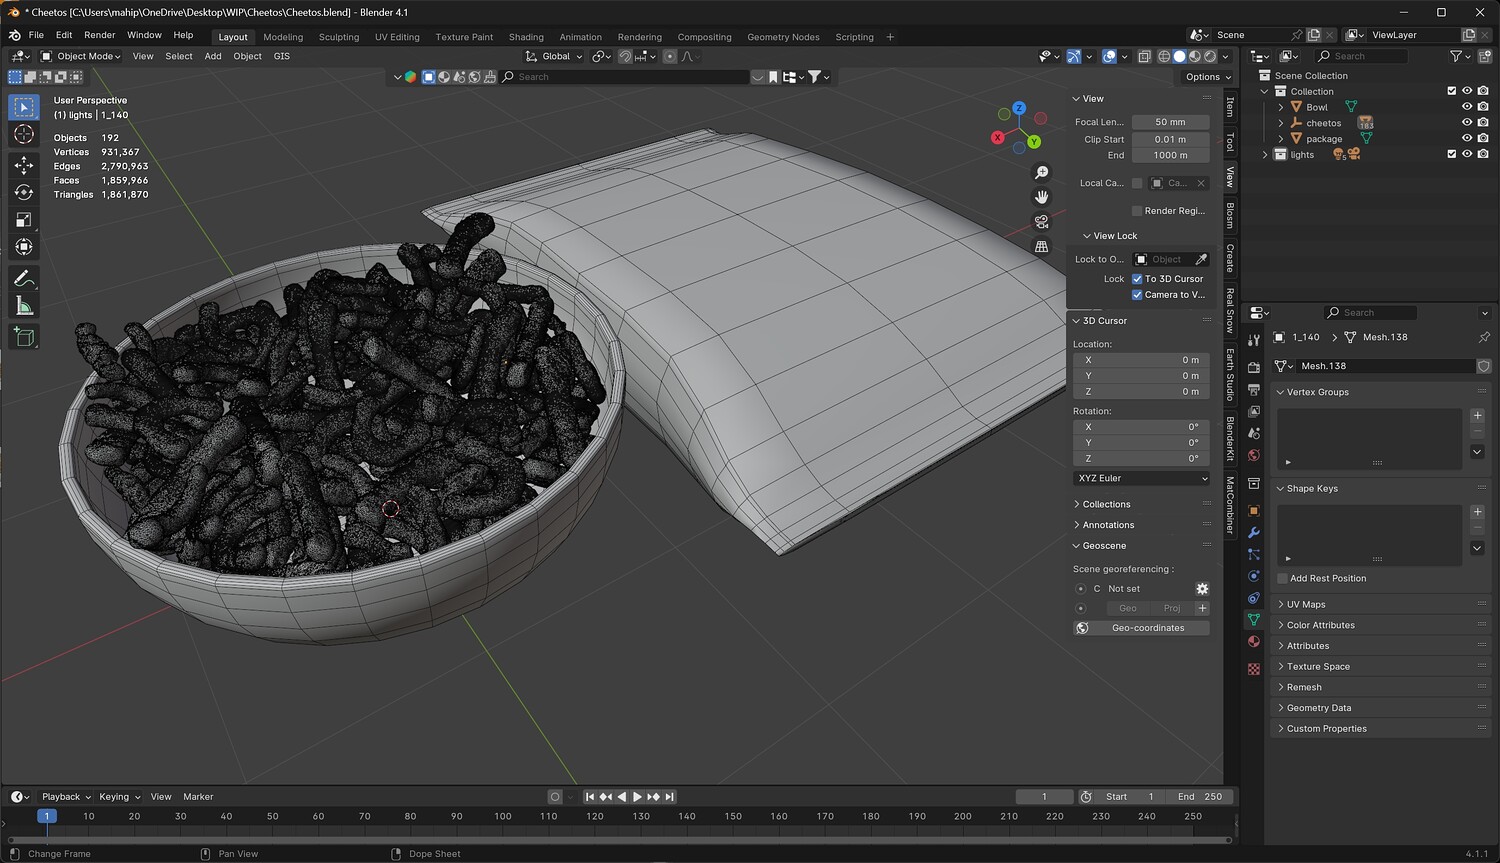Screen dimensions: 1500x863
Task: Switch to the Shading workspace tab
Action: [526, 37]
